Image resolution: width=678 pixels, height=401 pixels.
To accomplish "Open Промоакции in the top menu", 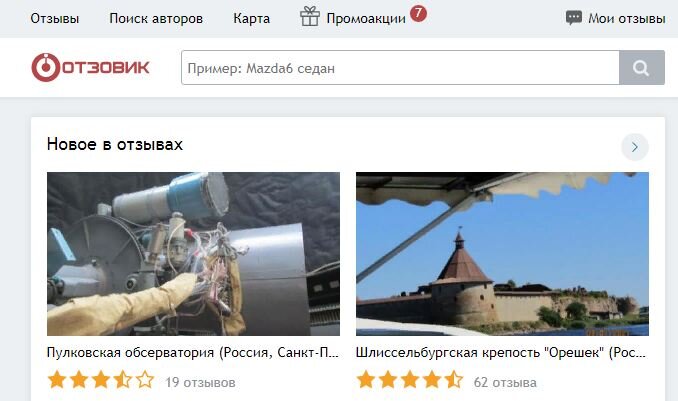I will (366, 19).
